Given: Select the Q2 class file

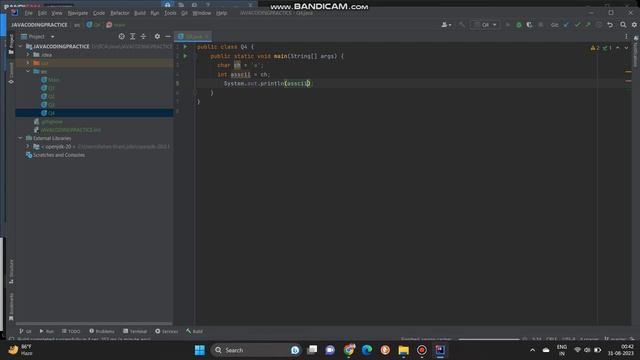Looking at the screenshot, I should pos(48,96).
